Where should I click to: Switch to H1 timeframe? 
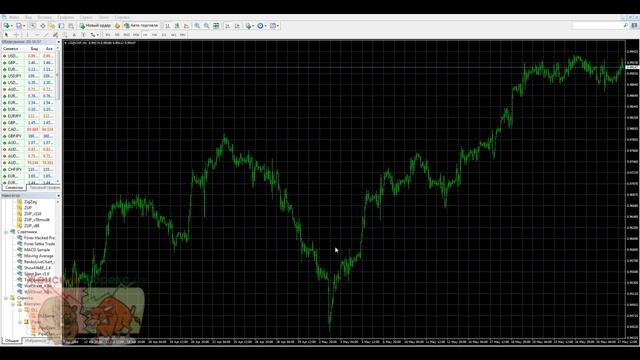(x=145, y=35)
